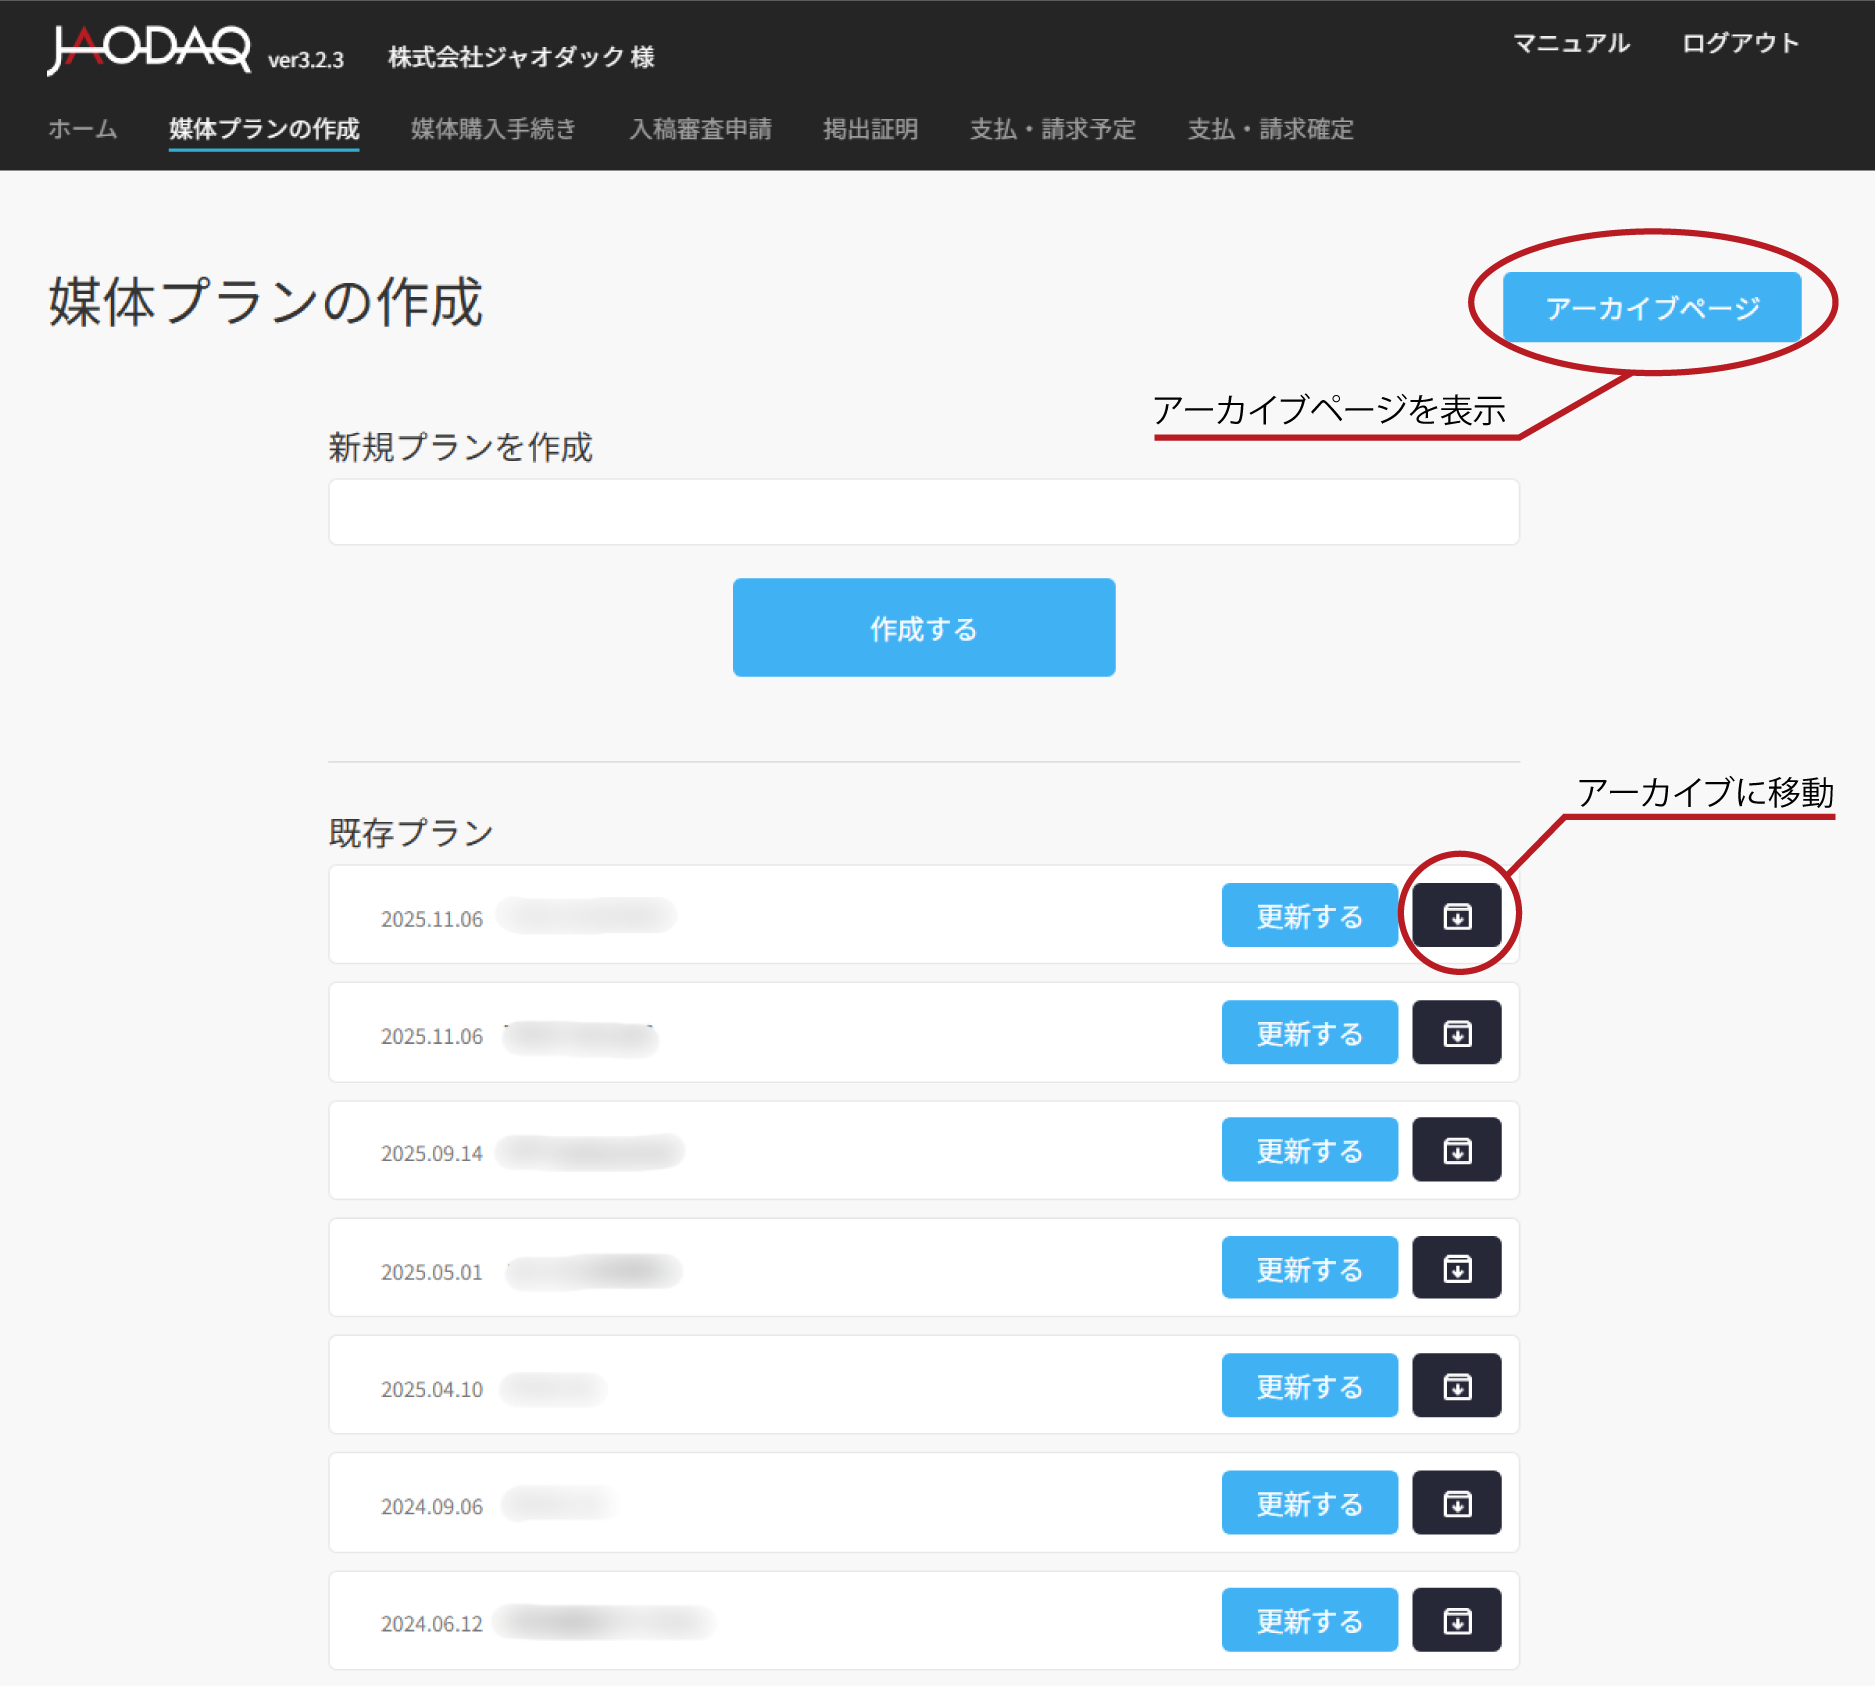The height and width of the screenshot is (1687, 1876).
Task: Select the 2024.06.12 date text
Action: [x=432, y=1624]
